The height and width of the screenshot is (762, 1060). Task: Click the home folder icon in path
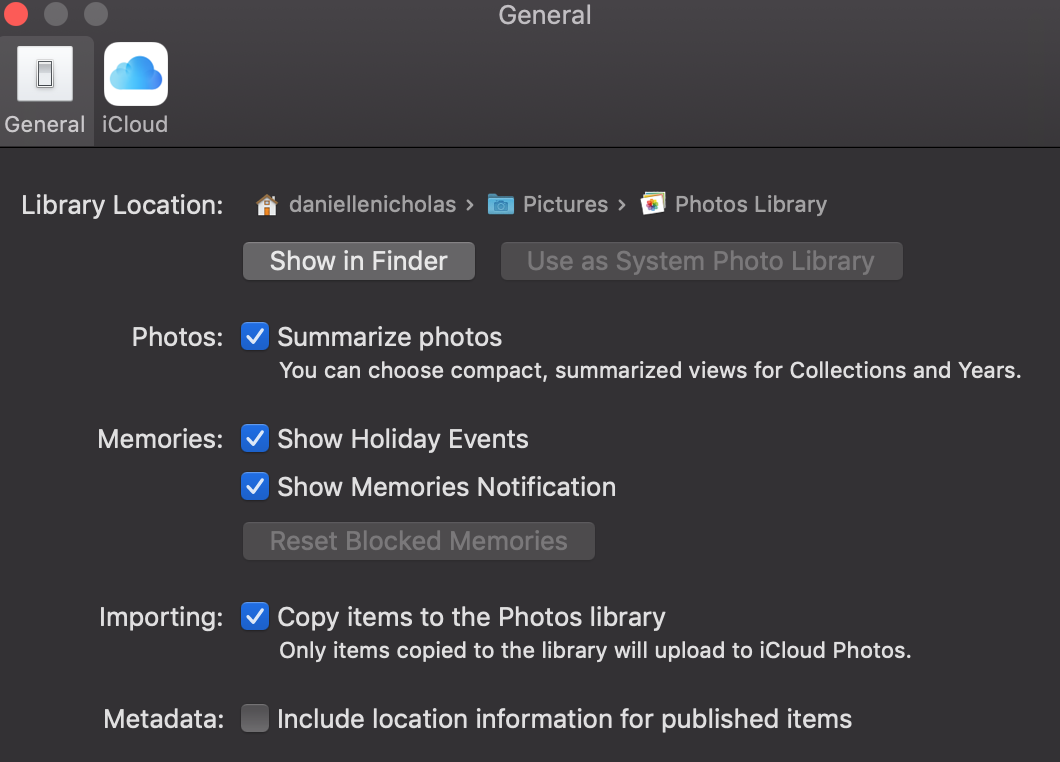(x=266, y=205)
